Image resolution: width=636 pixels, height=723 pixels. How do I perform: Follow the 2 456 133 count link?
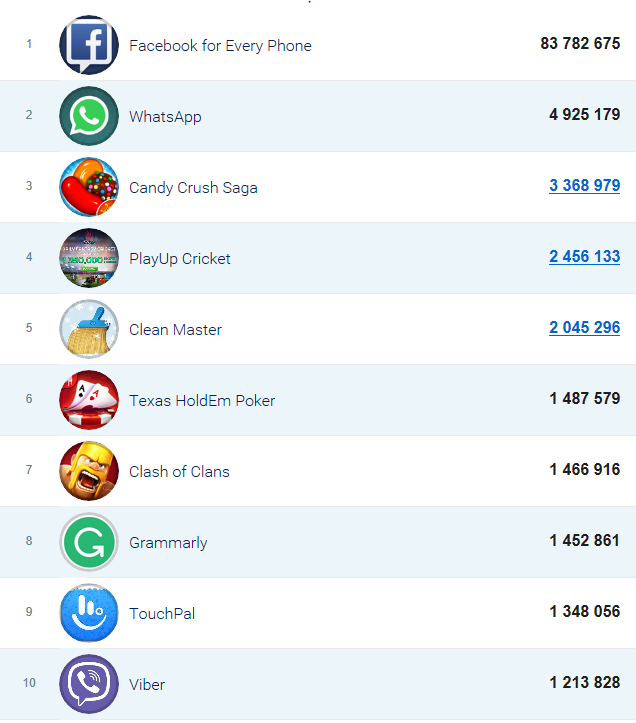click(584, 256)
